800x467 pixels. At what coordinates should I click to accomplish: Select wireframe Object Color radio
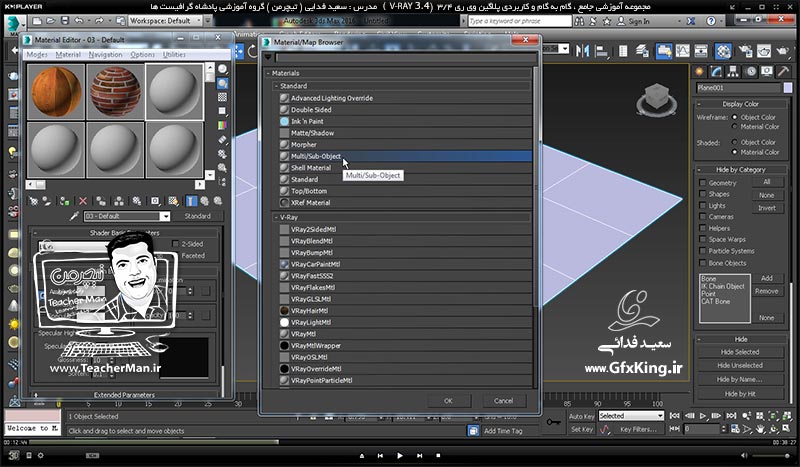pos(735,117)
